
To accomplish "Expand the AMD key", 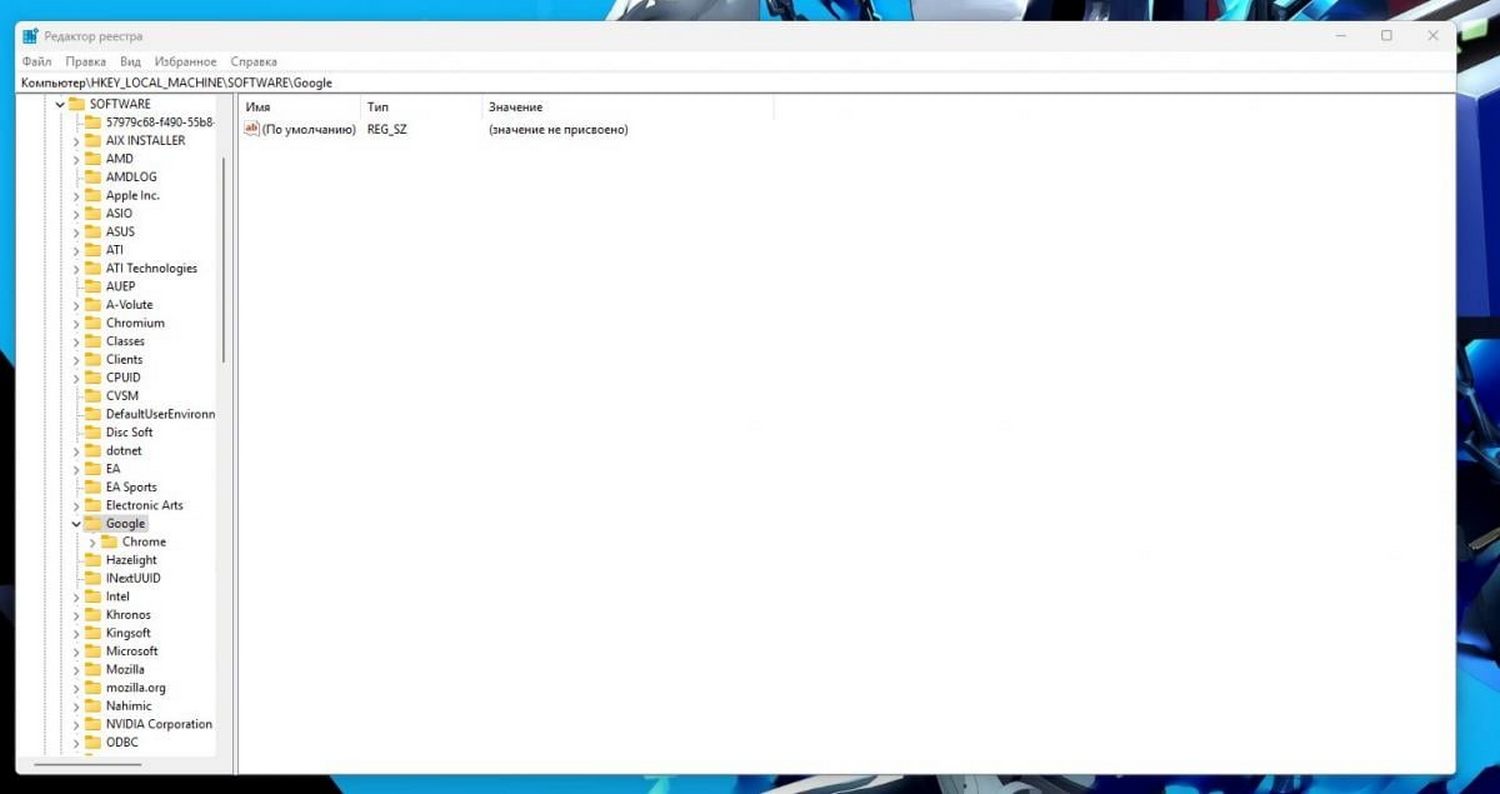I will pyautogui.click(x=76, y=159).
